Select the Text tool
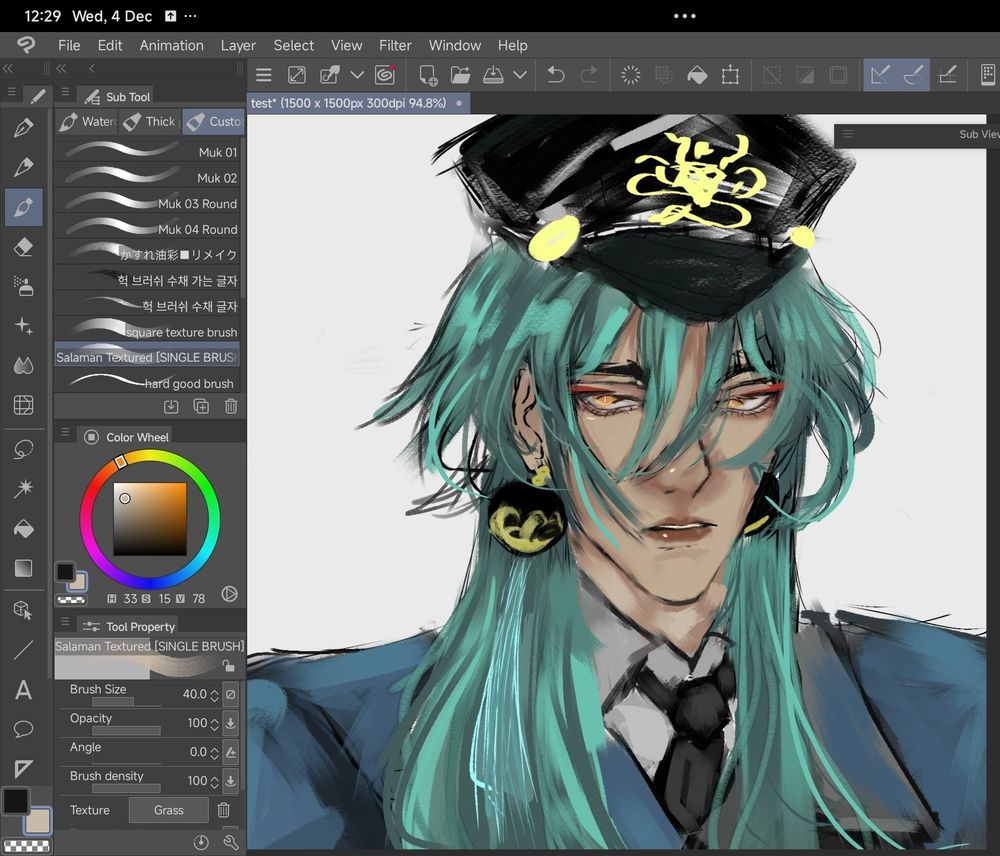This screenshot has width=1000, height=856. 24,690
